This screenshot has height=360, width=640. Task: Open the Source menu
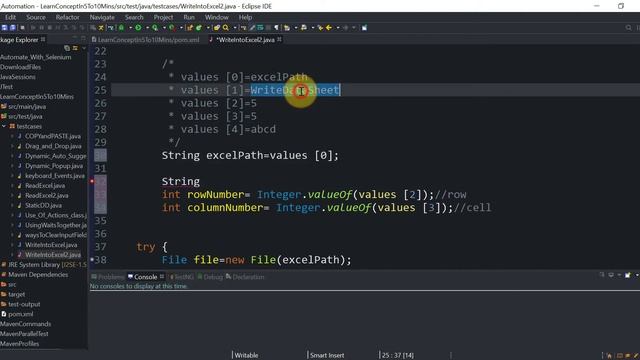[x=36, y=17]
